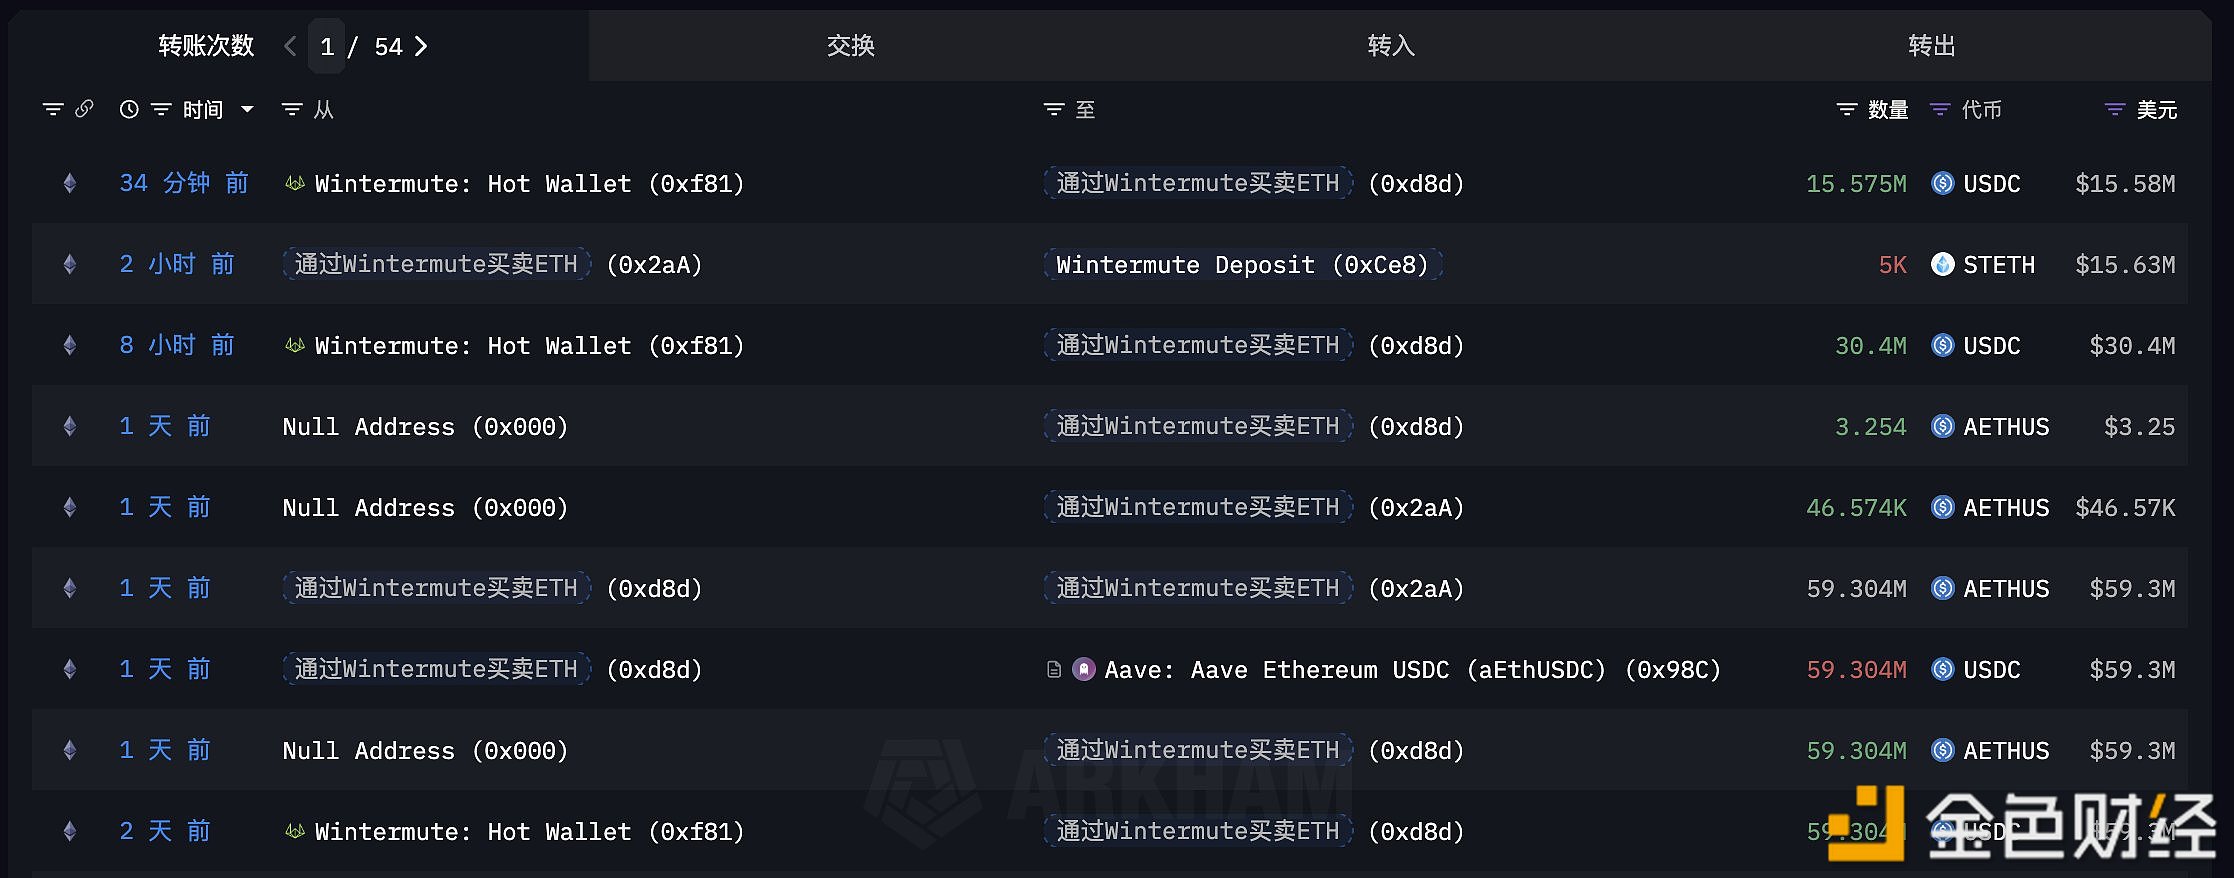This screenshot has height=878, width=2234.
Task: Expand the first row's transaction type diamond
Action: tap(68, 183)
